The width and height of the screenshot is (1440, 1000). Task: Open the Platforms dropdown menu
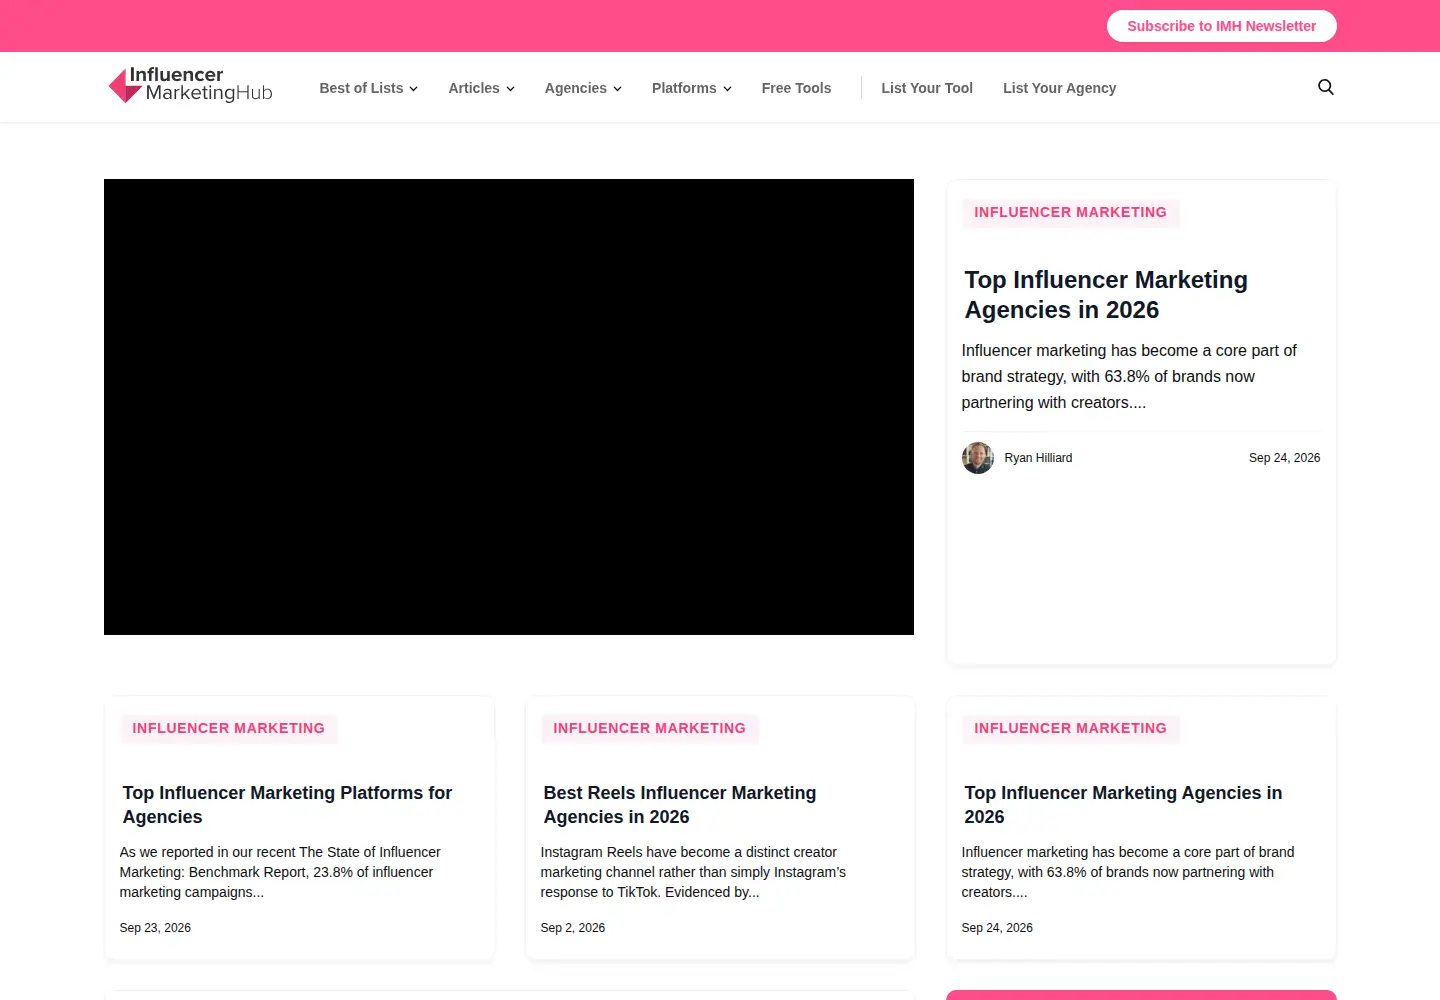[x=691, y=88]
